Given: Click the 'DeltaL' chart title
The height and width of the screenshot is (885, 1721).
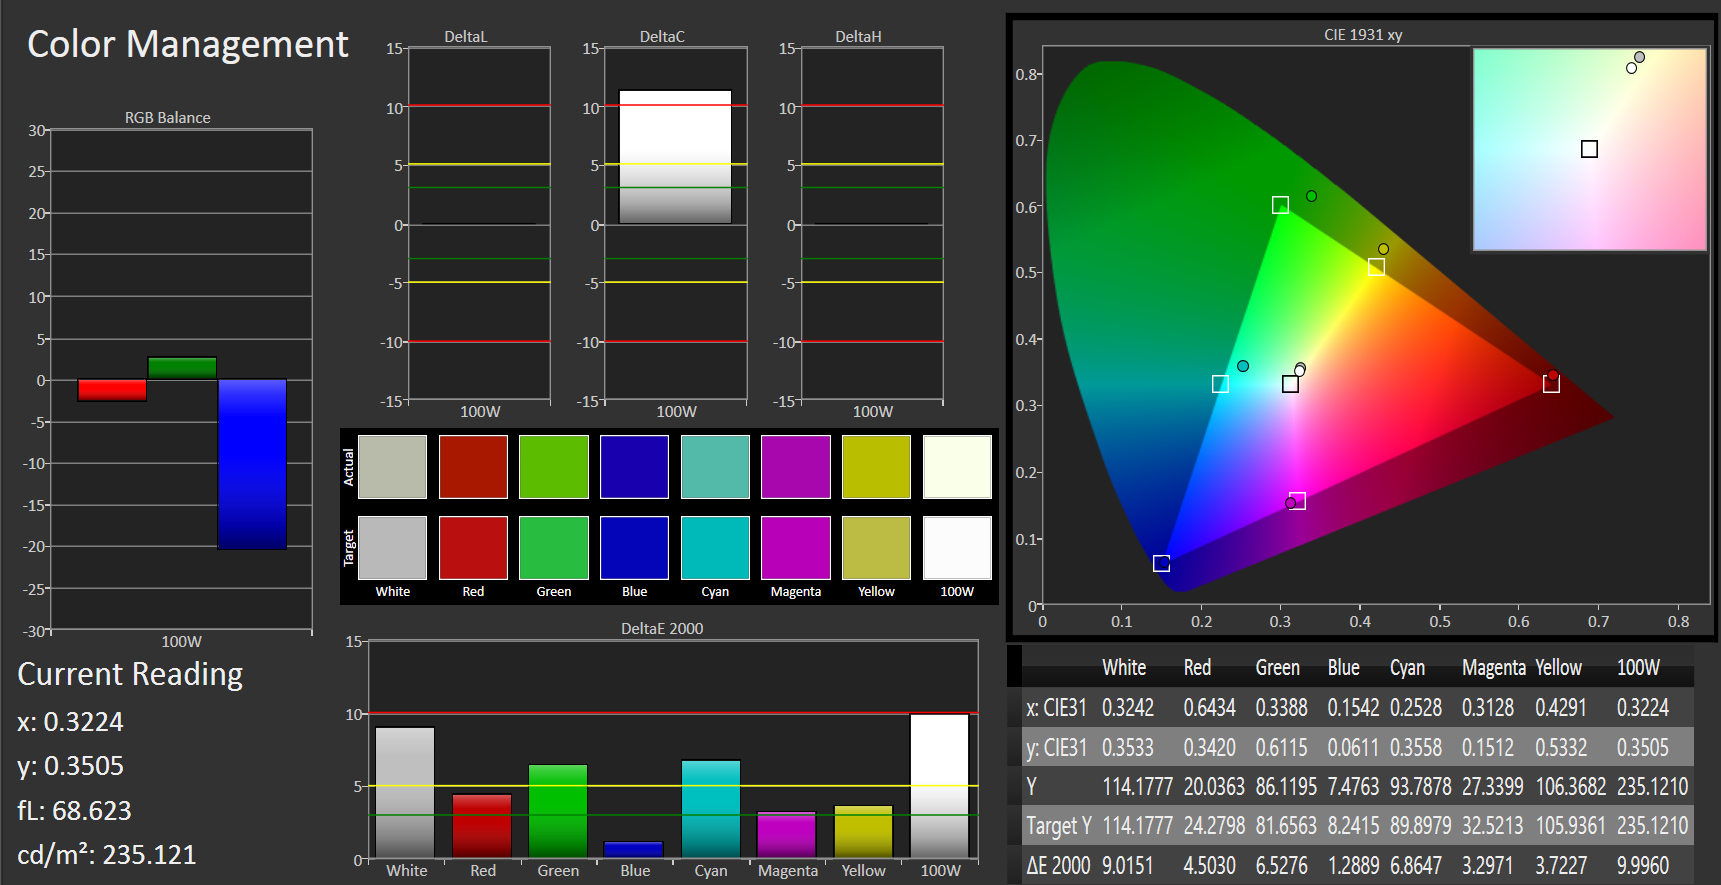Looking at the screenshot, I should tap(465, 36).
